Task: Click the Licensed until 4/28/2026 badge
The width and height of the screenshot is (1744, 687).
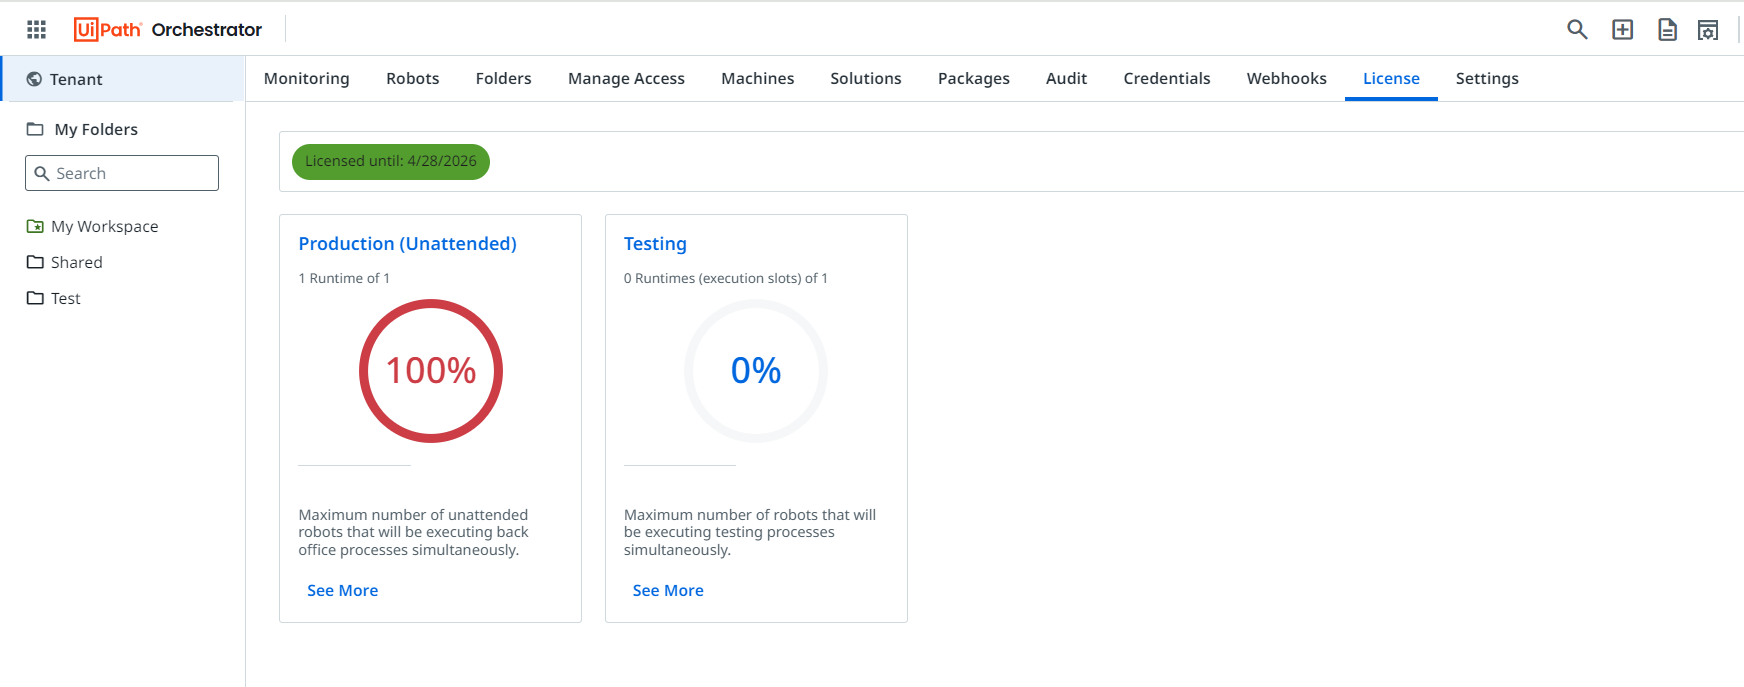Action: click(x=390, y=161)
